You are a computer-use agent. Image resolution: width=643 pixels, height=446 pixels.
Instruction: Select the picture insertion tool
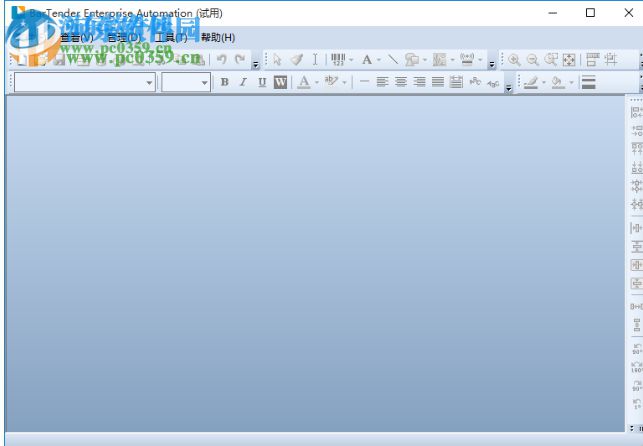[439, 60]
